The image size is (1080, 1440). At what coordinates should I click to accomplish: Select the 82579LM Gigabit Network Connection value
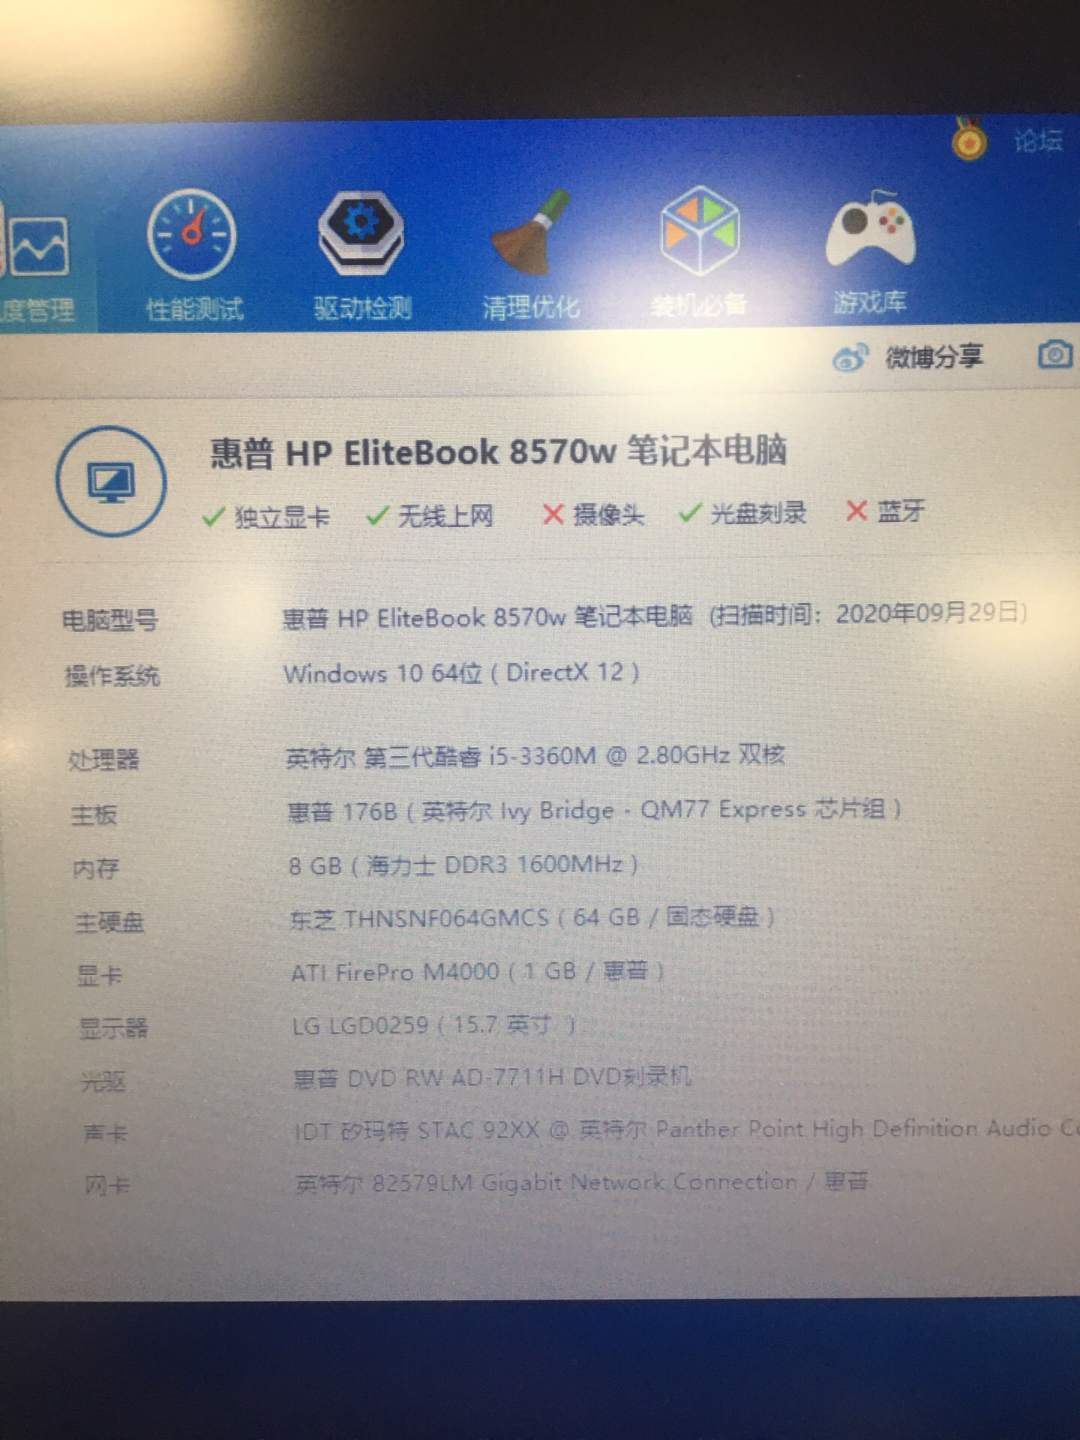click(581, 1183)
